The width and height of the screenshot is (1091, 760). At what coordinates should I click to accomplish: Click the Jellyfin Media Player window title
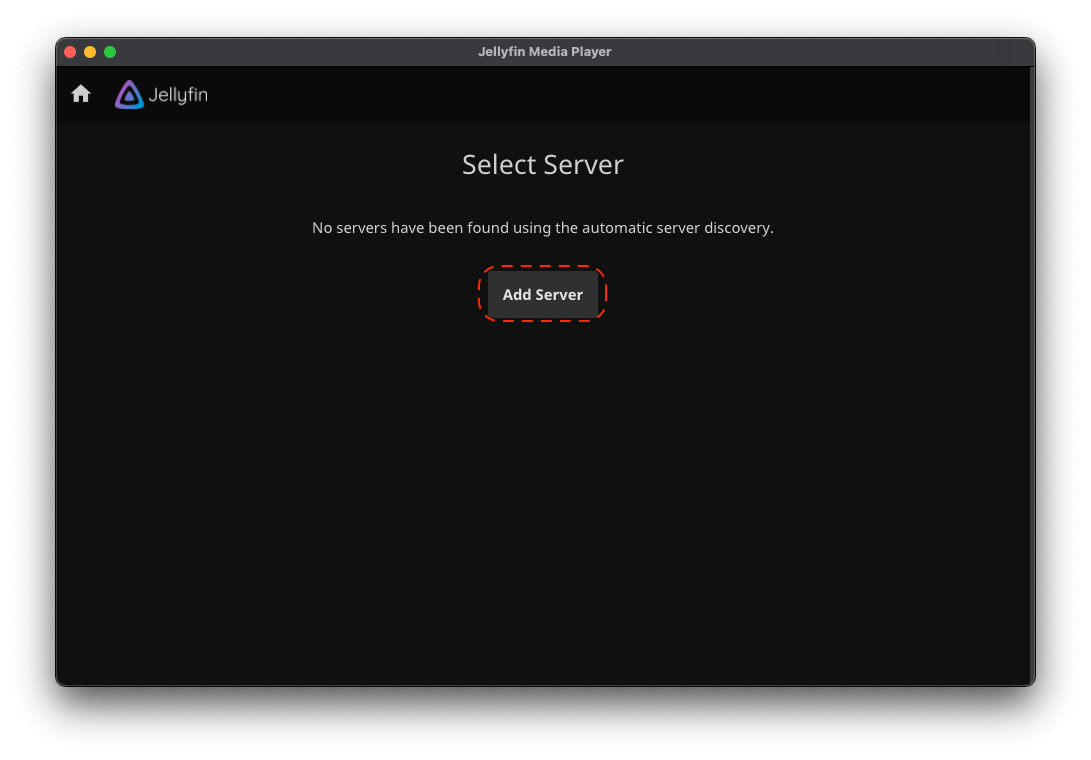pyautogui.click(x=544, y=52)
